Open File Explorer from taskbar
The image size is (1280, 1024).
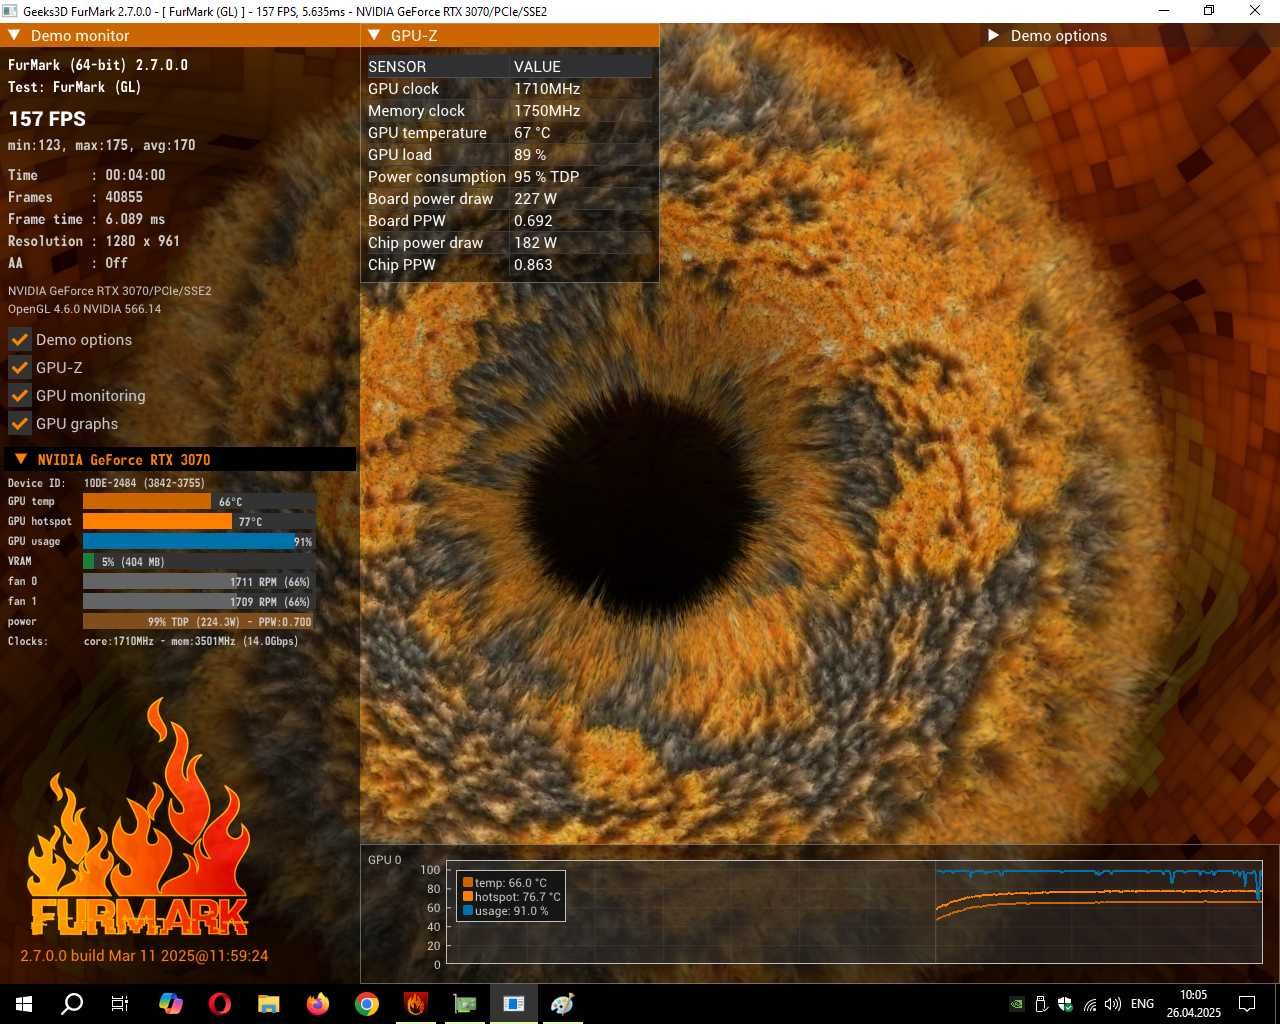point(268,1004)
